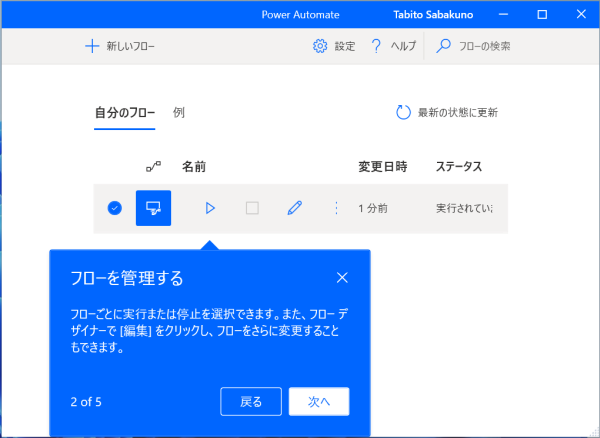Click the 1 分前 modified time cell
The image size is (600, 438).
[x=373, y=208]
